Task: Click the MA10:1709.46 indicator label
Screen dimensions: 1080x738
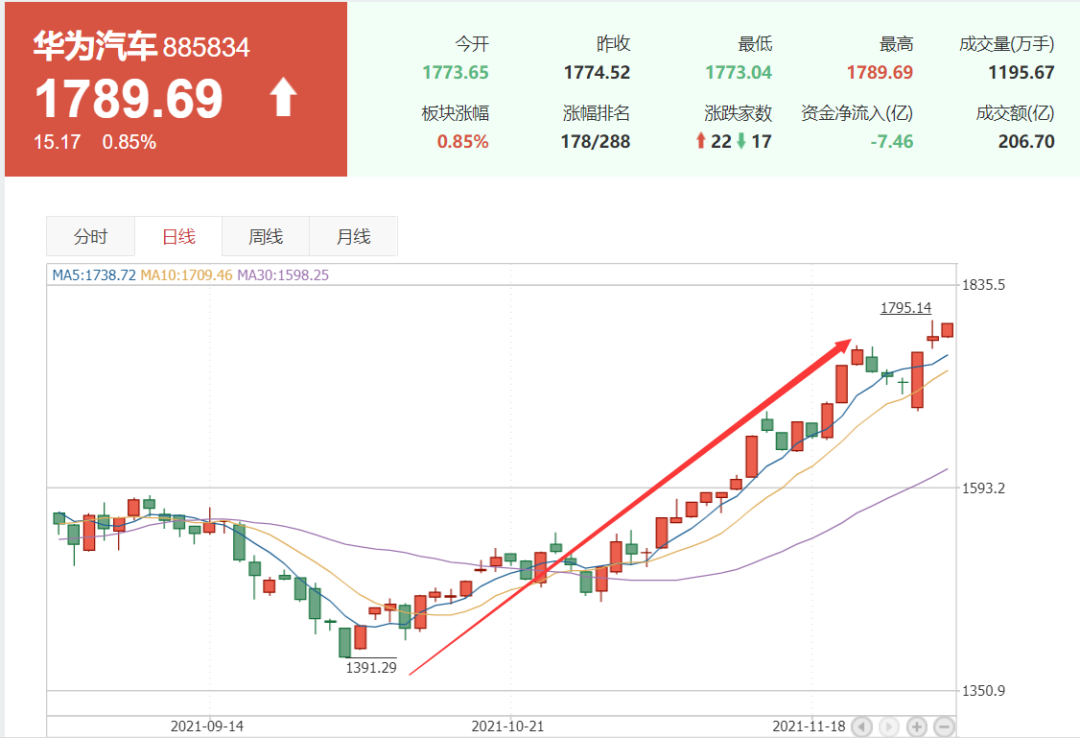Action: point(186,275)
